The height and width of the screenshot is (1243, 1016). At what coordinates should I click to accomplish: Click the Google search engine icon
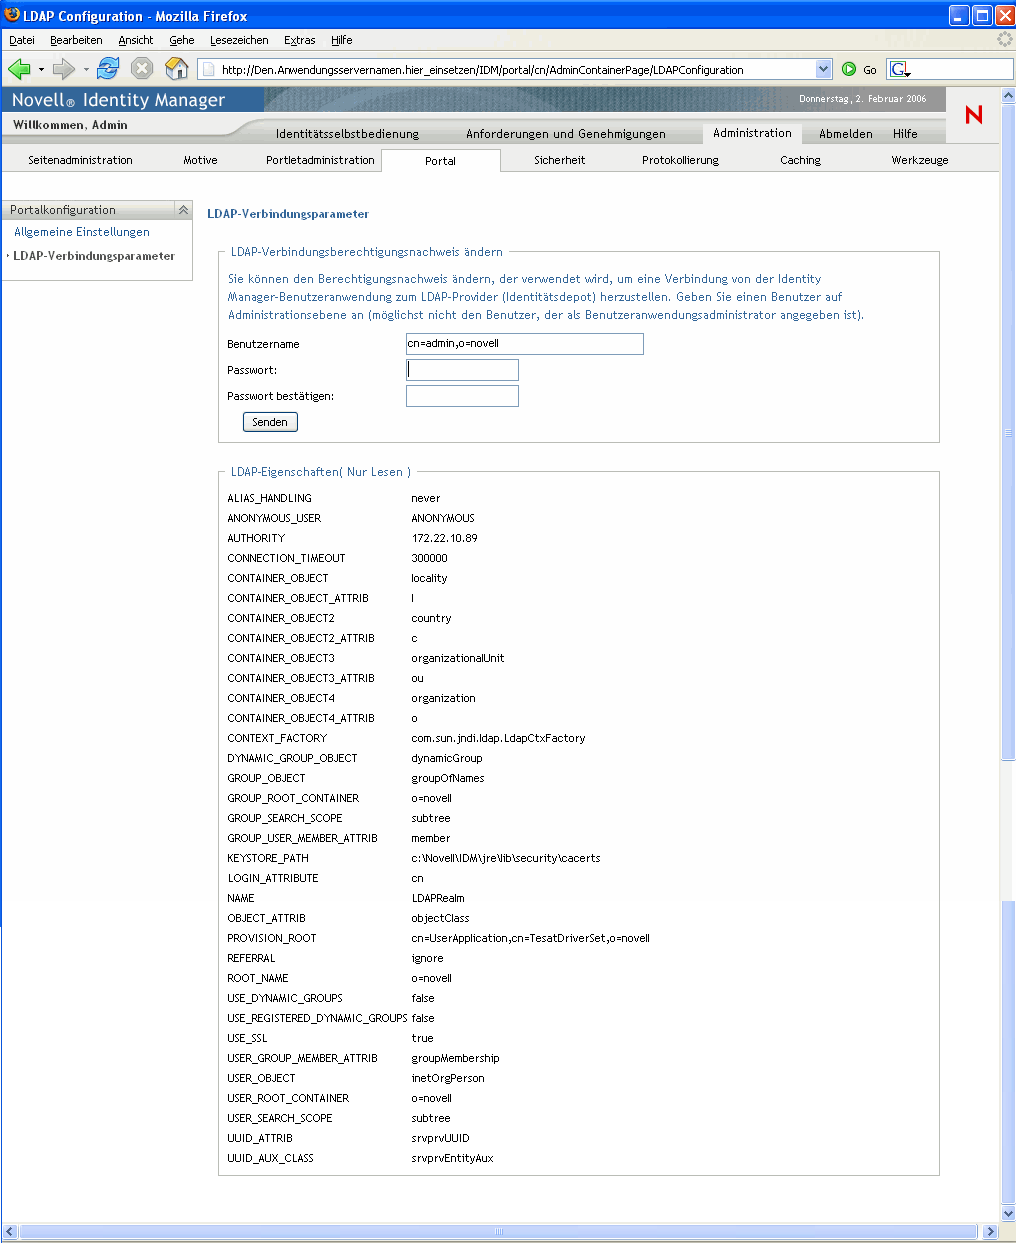pyautogui.click(x=899, y=69)
